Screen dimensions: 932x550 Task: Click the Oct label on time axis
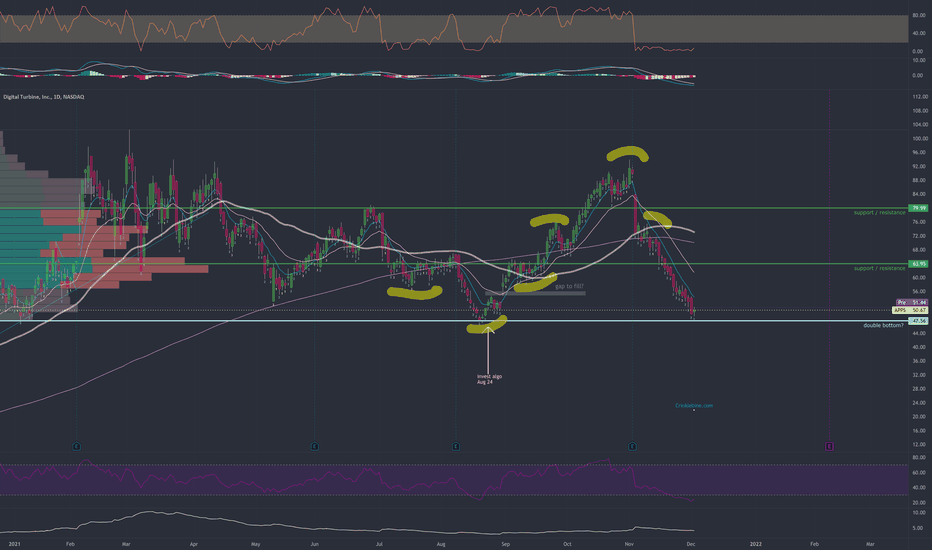567,543
